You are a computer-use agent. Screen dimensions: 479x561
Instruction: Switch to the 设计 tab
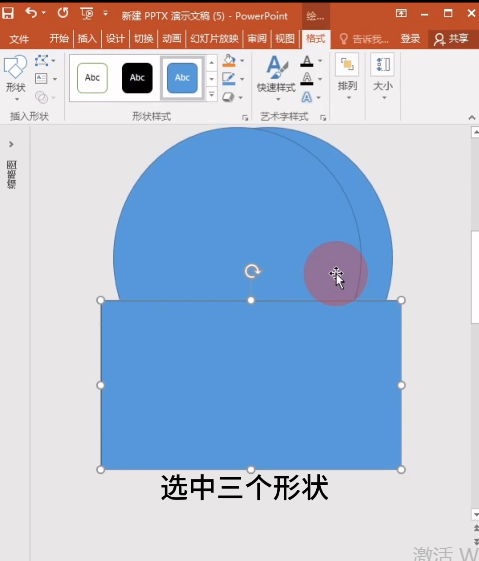coord(116,39)
